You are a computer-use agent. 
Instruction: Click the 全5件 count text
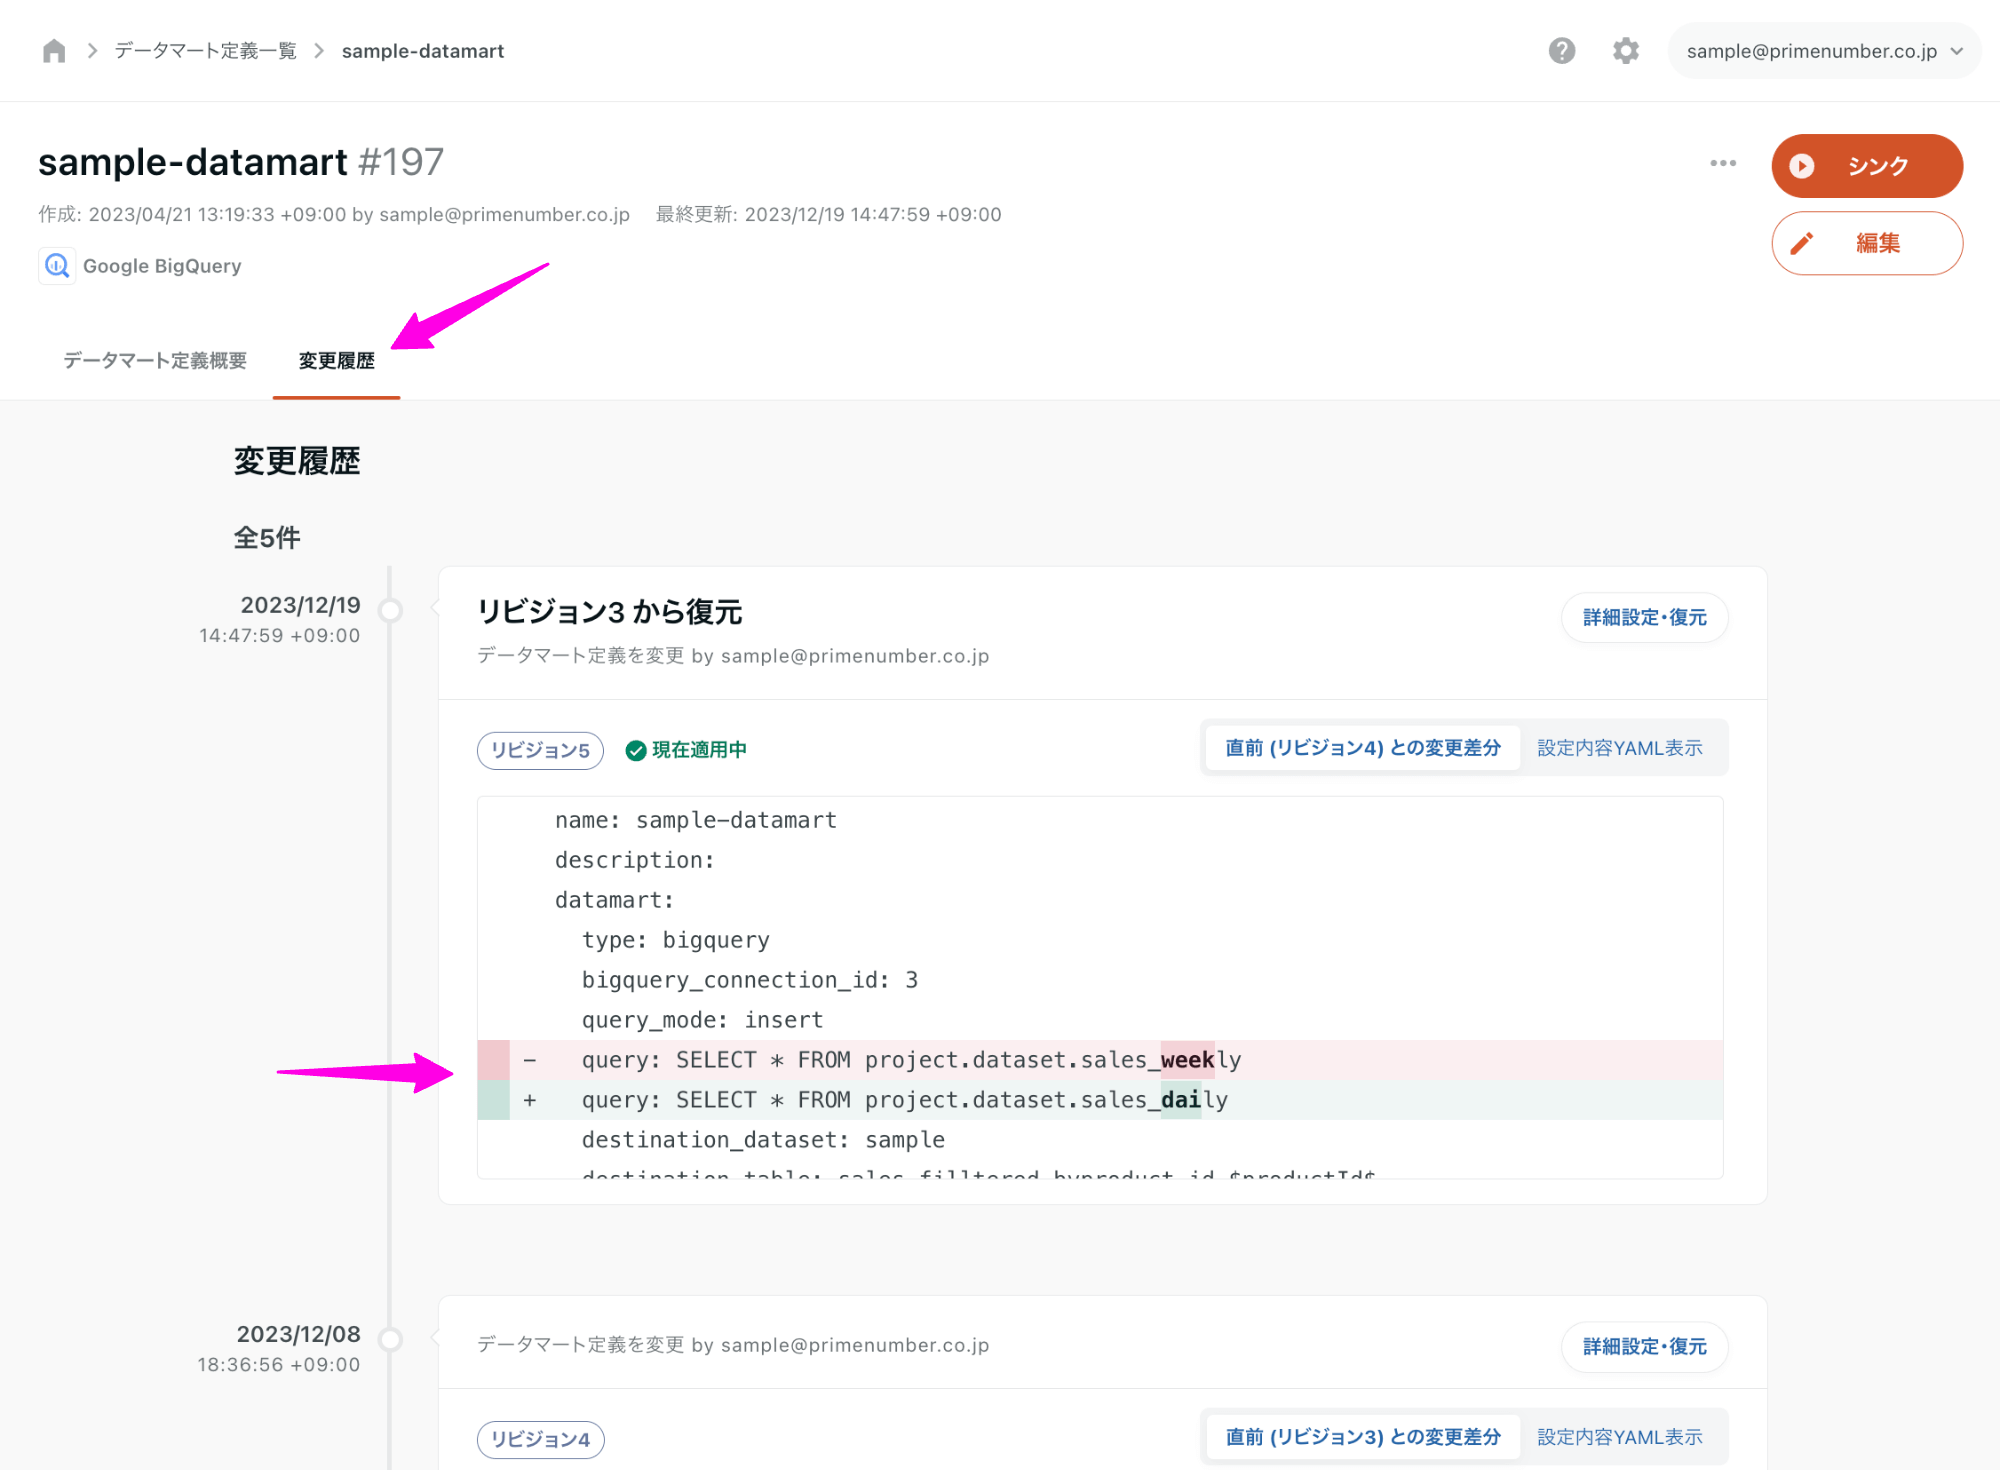tap(267, 538)
